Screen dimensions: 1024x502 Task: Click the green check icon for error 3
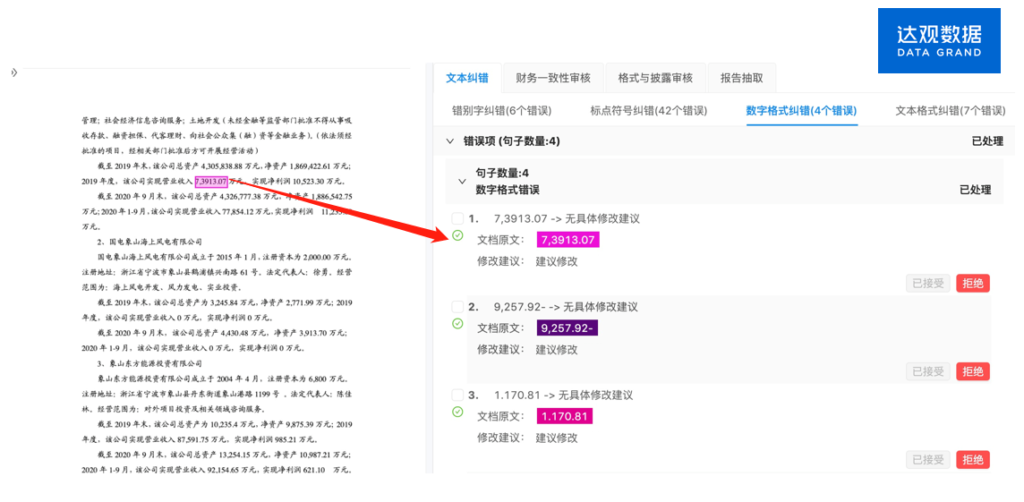[x=457, y=411]
